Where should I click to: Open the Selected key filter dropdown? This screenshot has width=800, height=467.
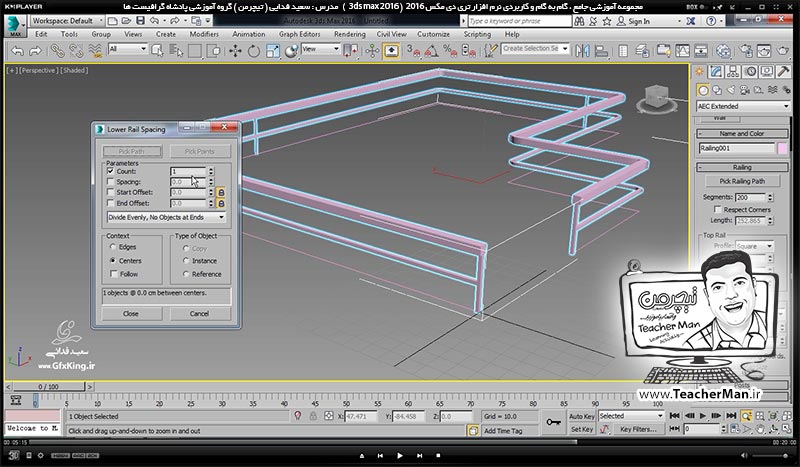[631, 416]
